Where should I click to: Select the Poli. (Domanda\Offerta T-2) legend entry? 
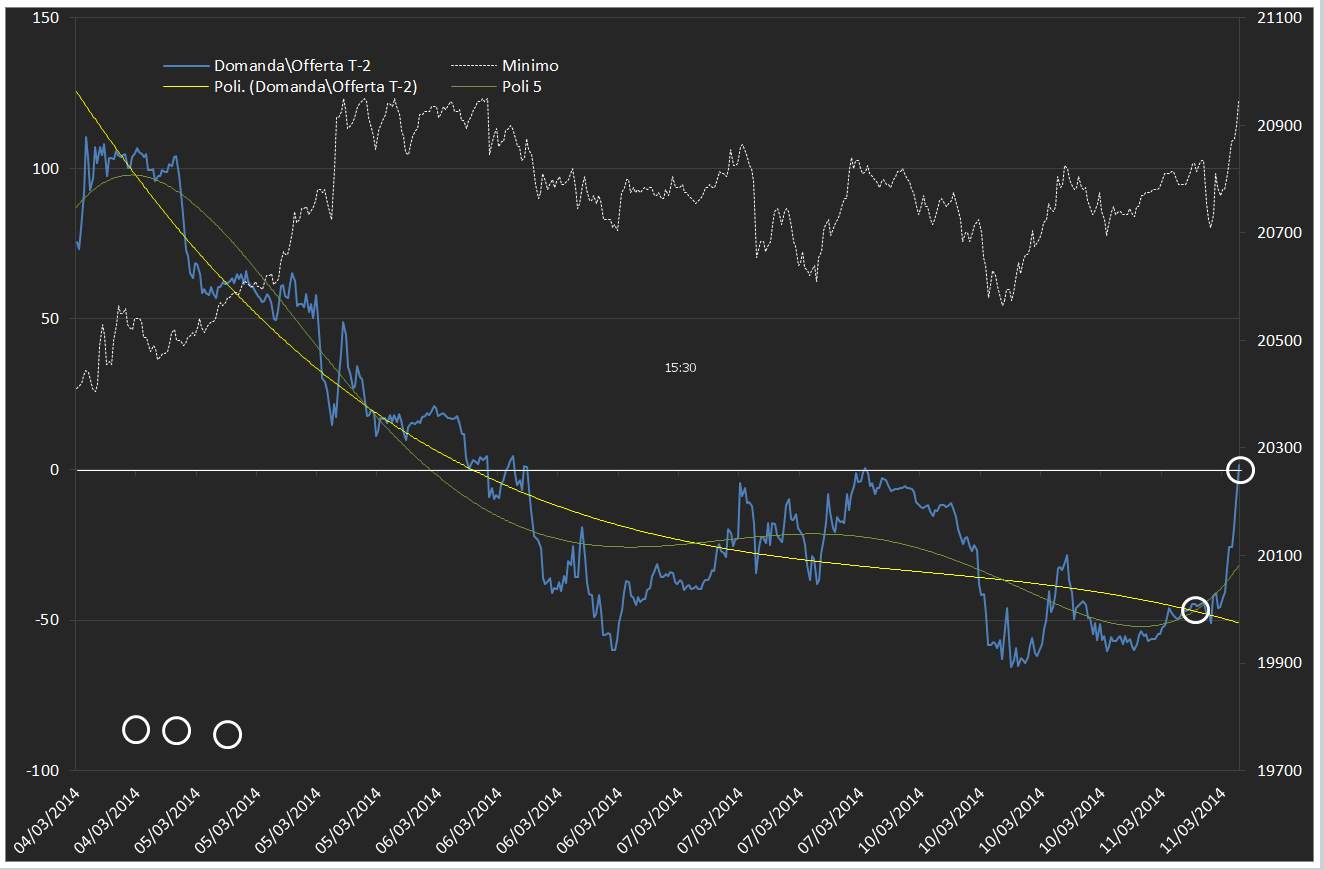click(290, 87)
